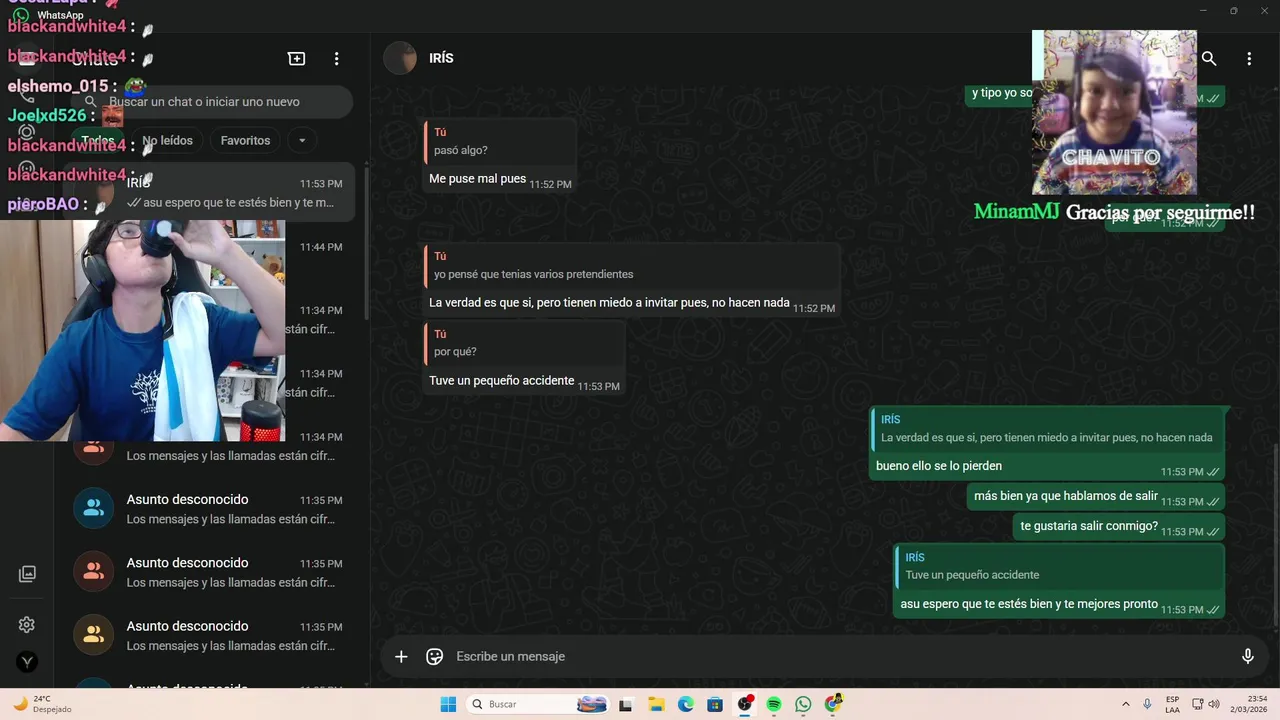Open the Asunto desconocido chat with yellow avatar
Viewport: 1280px width, 720px height.
point(208,634)
